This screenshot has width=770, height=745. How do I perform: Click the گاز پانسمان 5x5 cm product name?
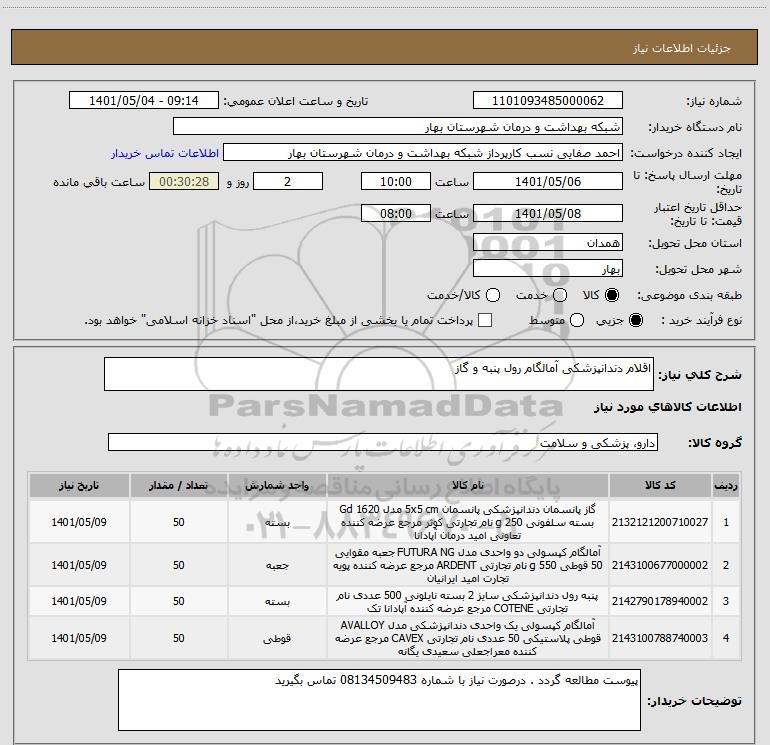(x=468, y=522)
